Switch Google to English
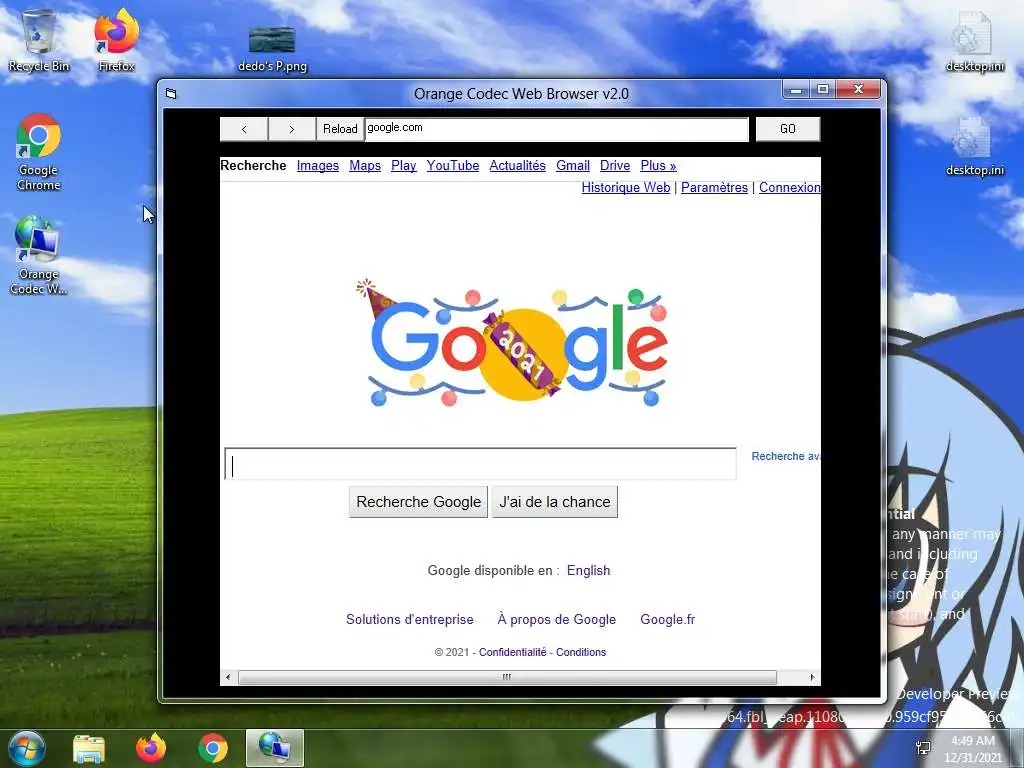Screen dimensions: 1024x768 point(588,570)
